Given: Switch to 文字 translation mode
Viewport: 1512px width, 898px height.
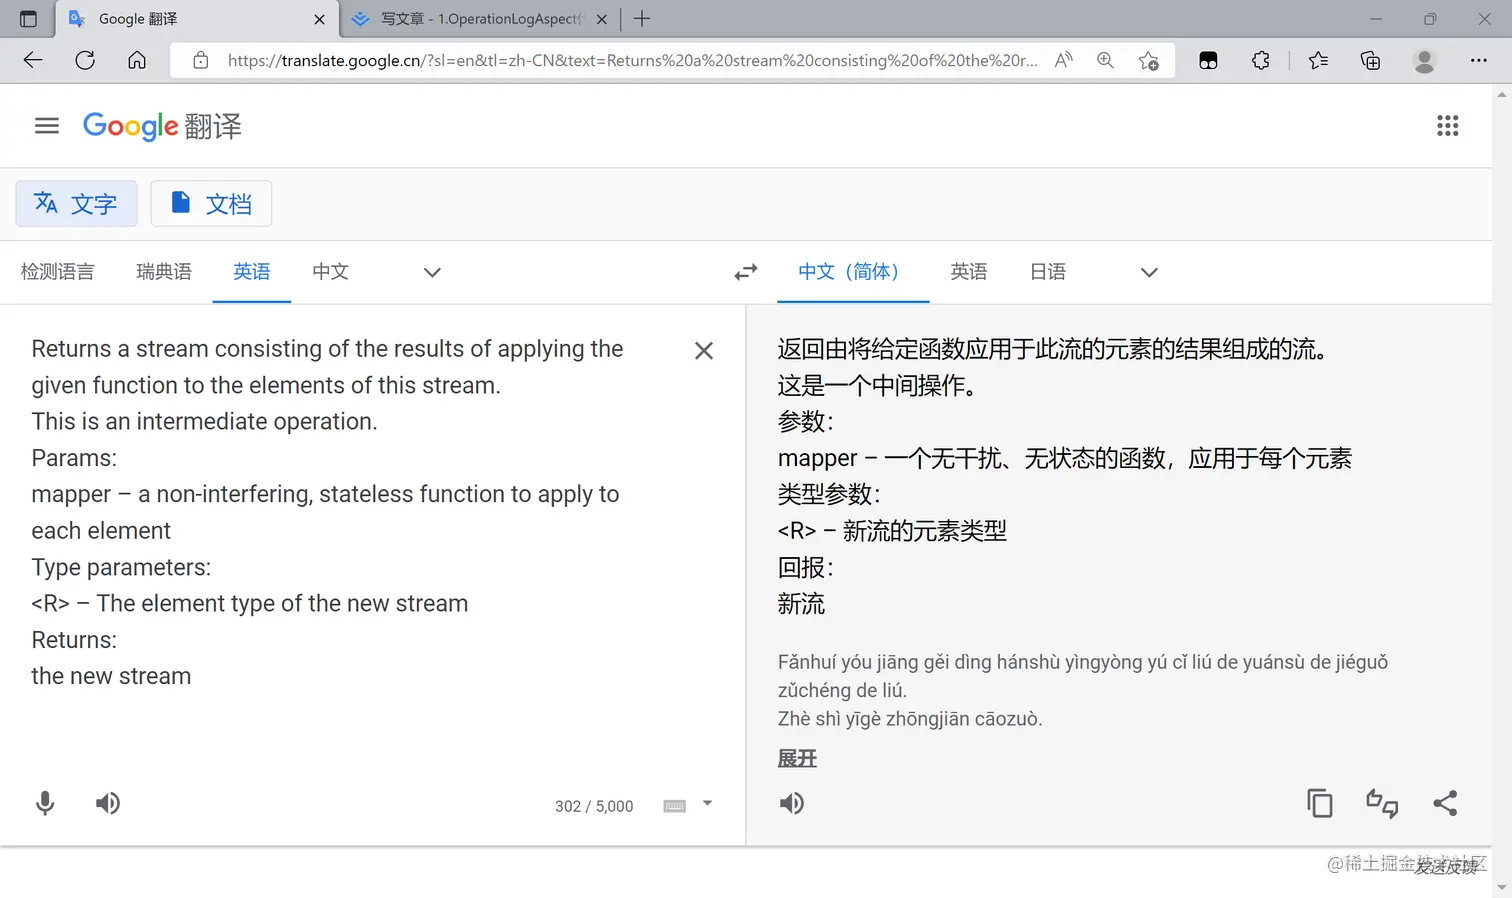Looking at the screenshot, I should pyautogui.click(x=76, y=204).
